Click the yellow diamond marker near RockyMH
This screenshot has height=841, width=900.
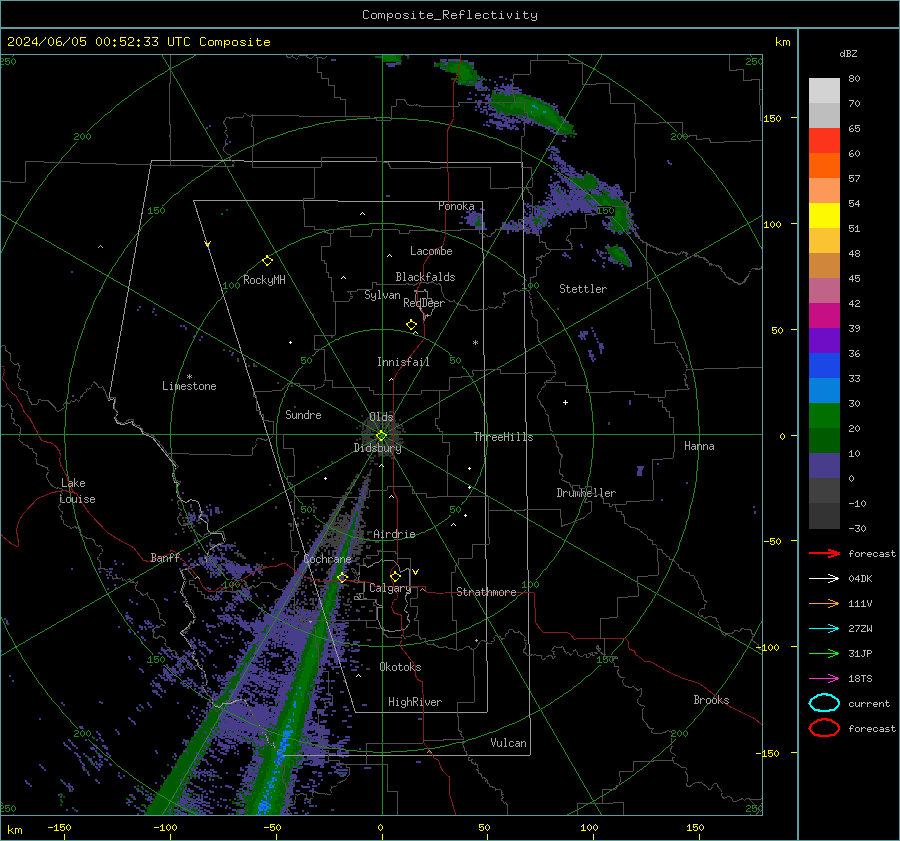pyautogui.click(x=267, y=261)
